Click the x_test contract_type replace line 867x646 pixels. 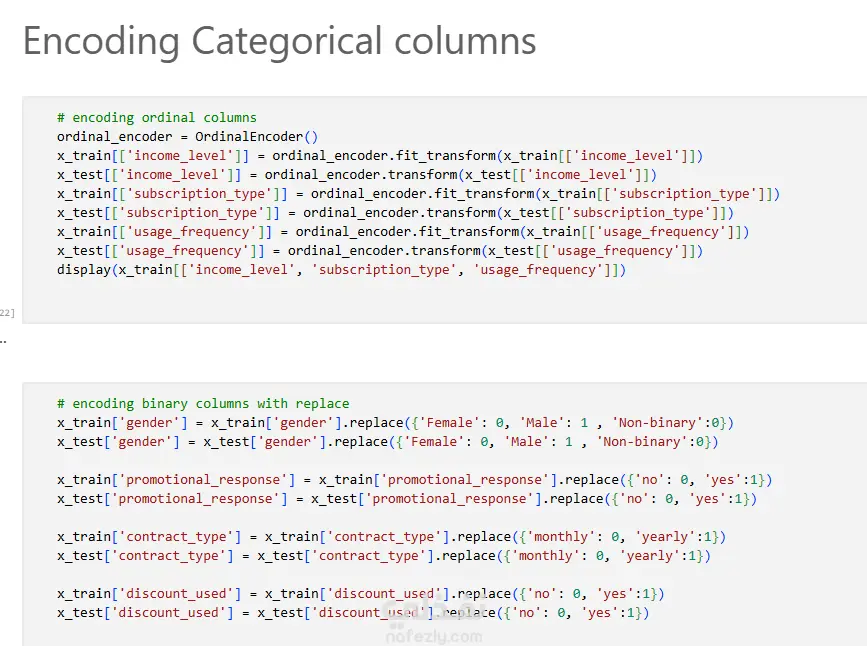pos(383,556)
